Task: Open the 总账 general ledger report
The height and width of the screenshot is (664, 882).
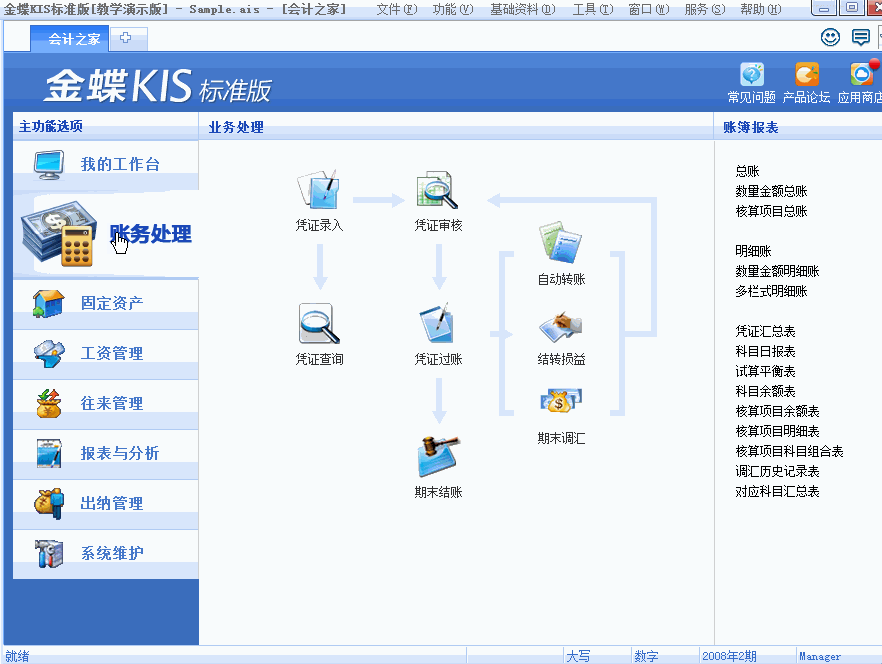Action: tap(747, 170)
